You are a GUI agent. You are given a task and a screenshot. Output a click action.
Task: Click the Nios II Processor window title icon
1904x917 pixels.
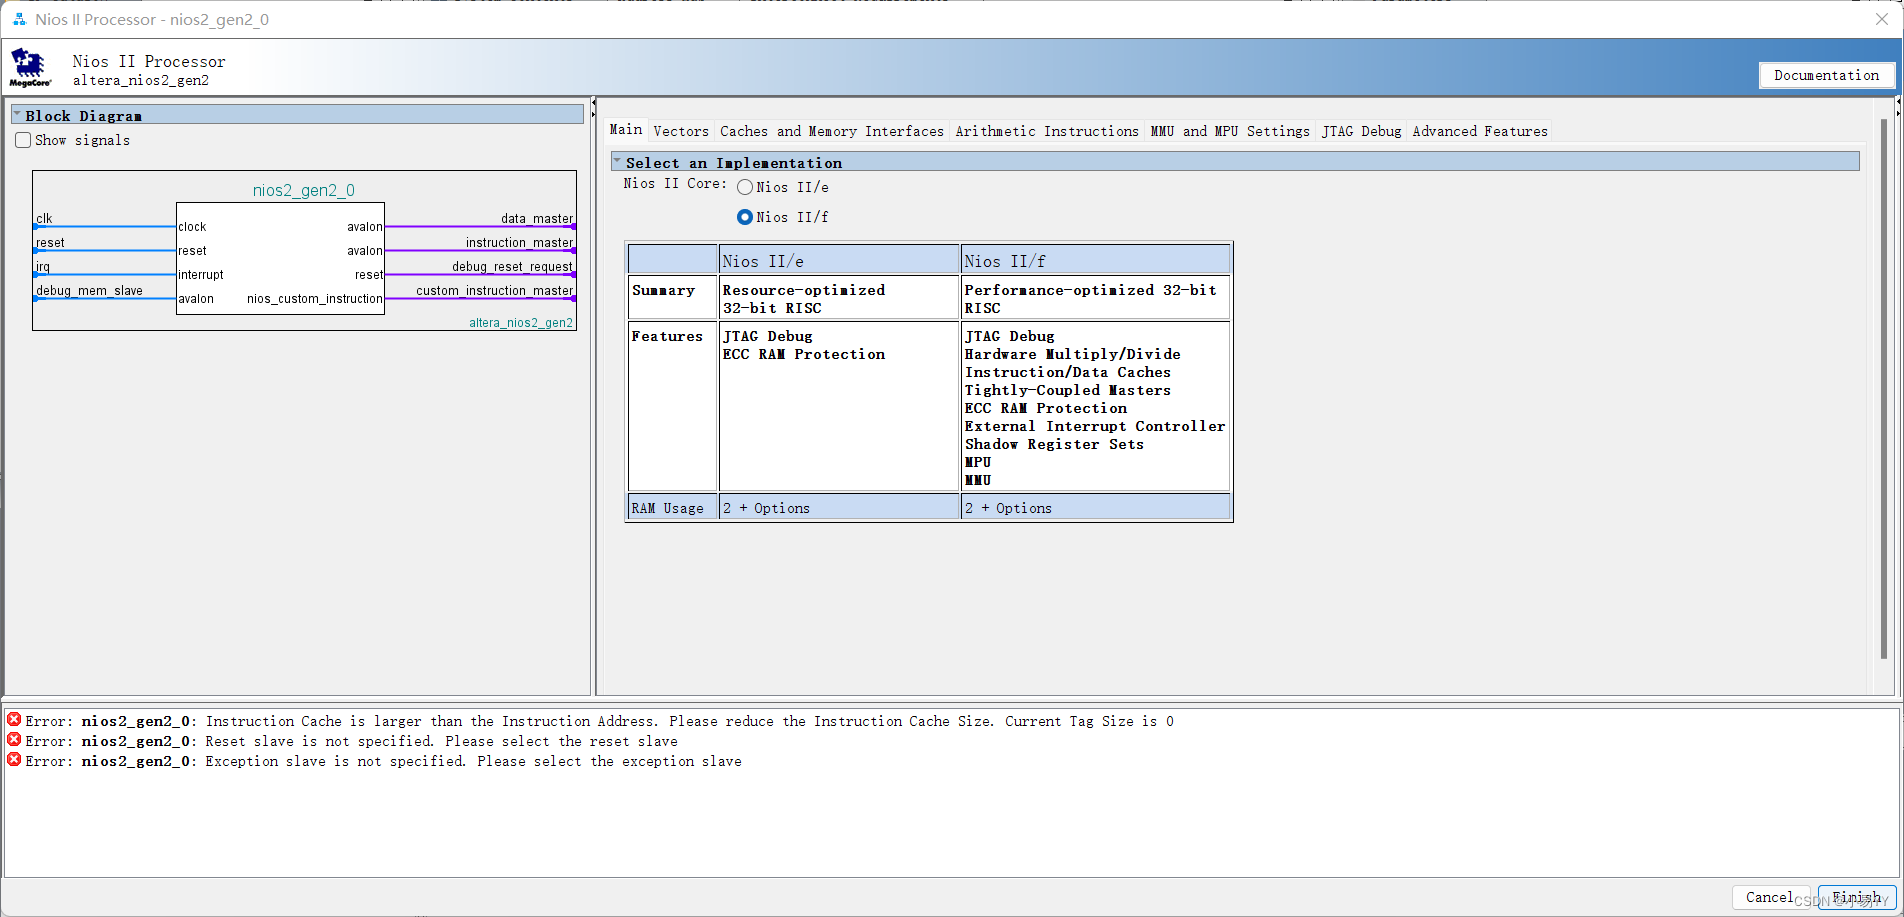click(x=19, y=19)
